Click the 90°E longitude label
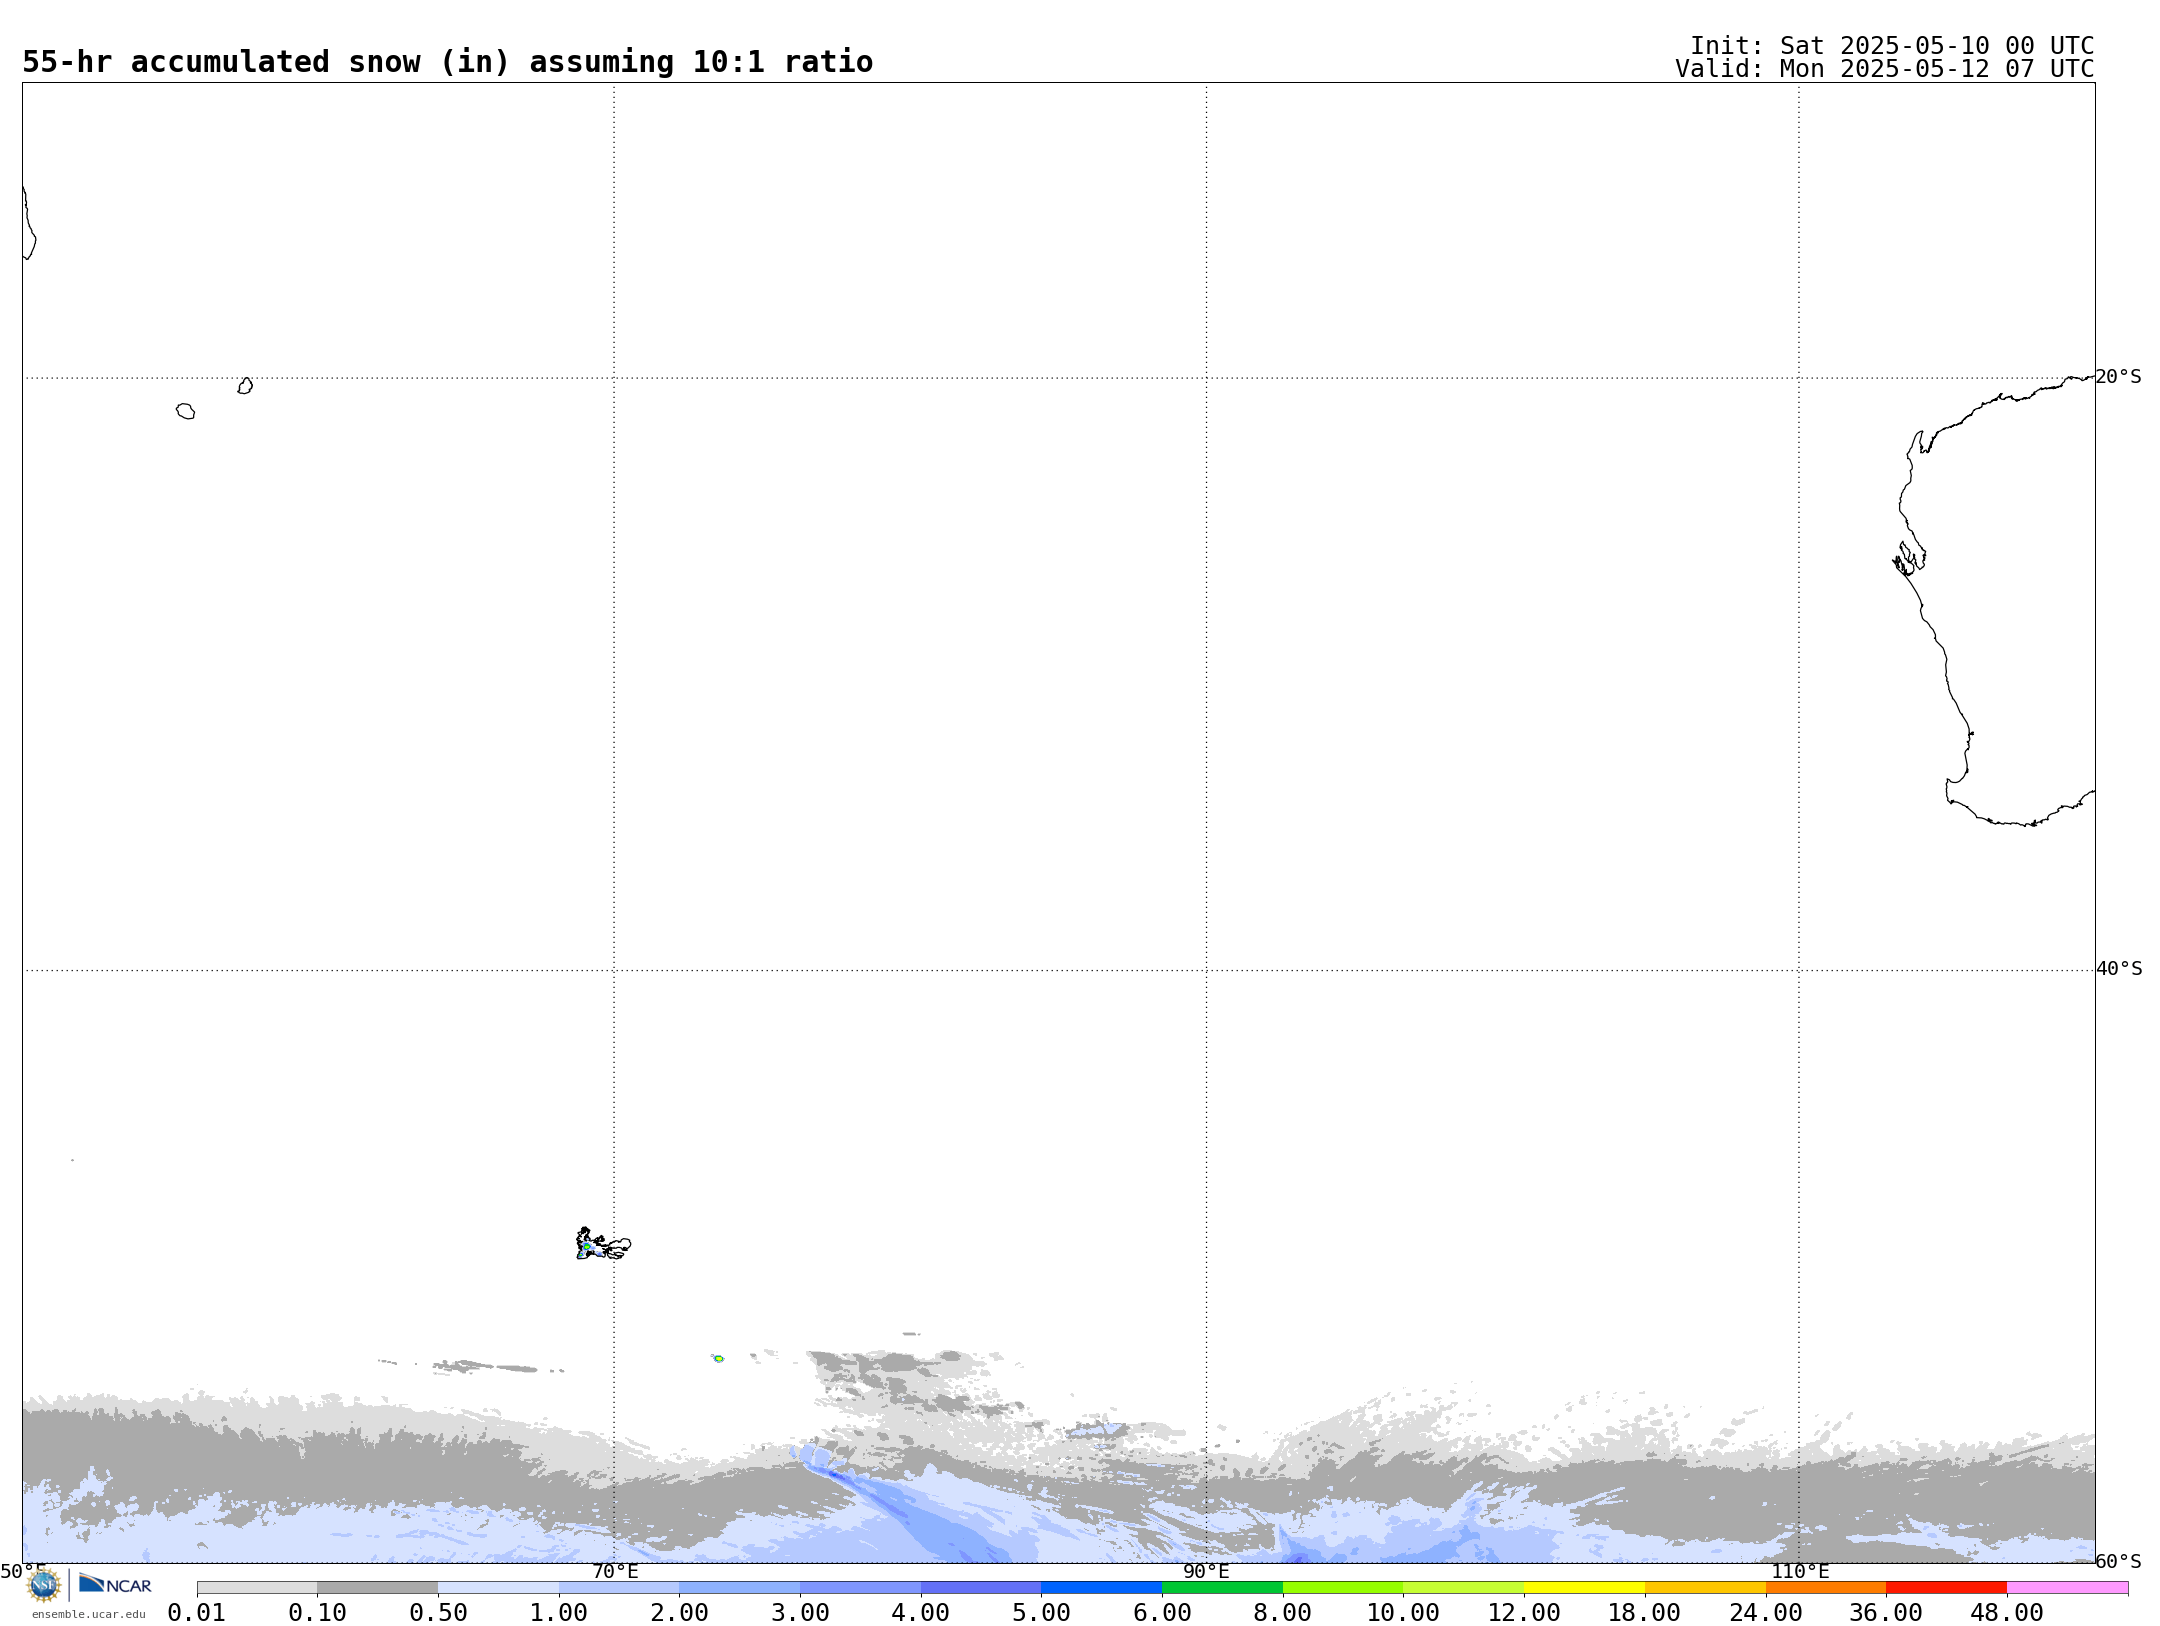The width and height of the screenshot is (2160, 1626). tap(1206, 1571)
